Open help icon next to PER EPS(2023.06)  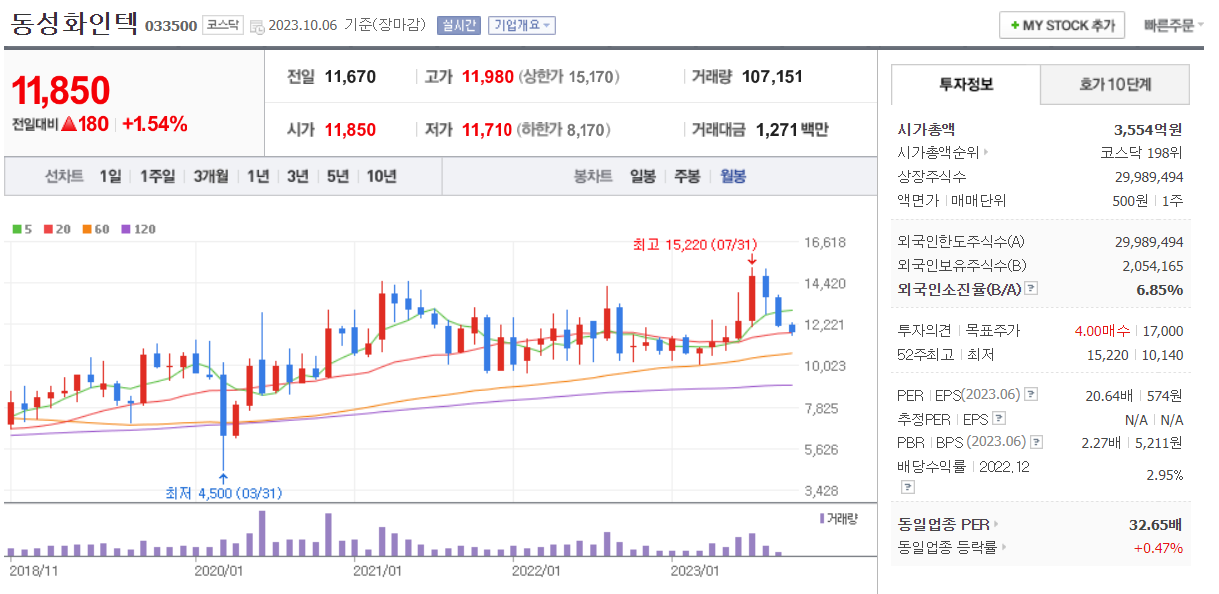pos(1032,395)
